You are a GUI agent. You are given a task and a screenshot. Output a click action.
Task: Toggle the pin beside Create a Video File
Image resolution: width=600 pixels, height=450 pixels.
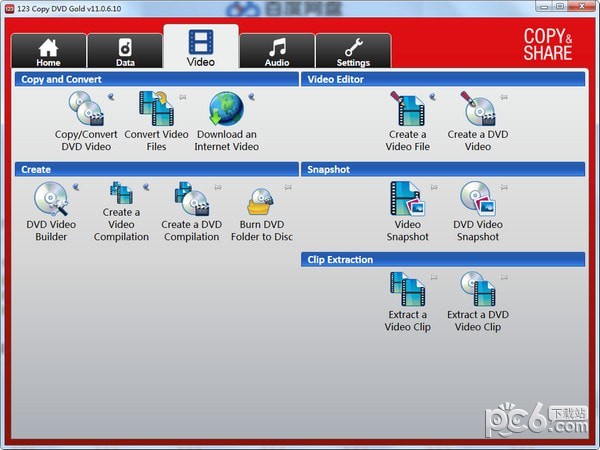(x=432, y=97)
